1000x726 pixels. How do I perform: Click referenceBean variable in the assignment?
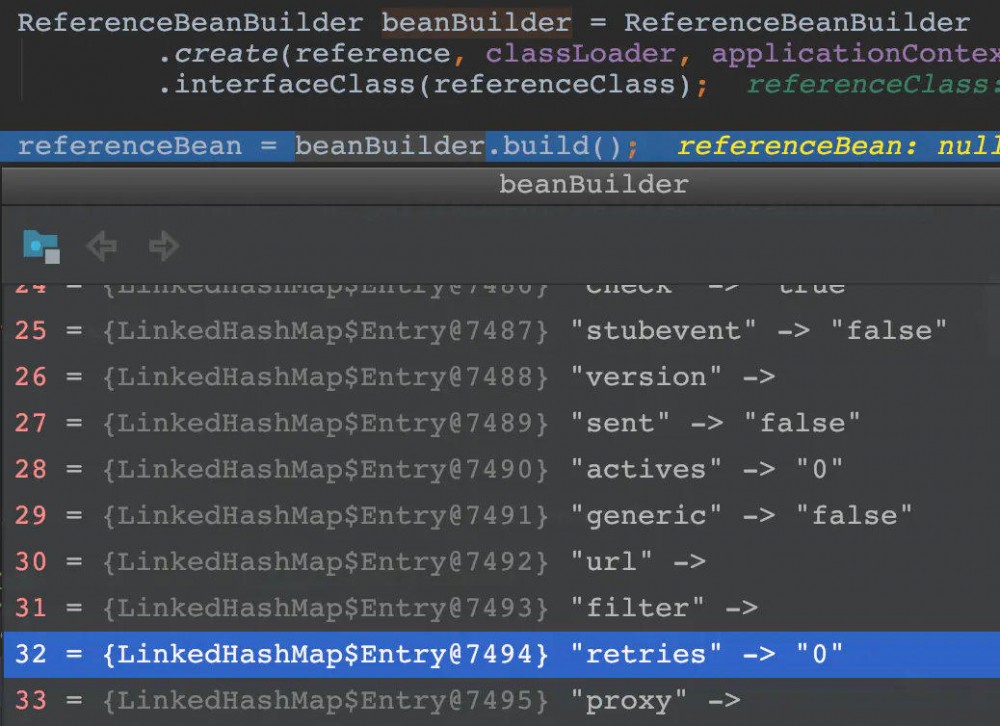[x=129, y=146]
